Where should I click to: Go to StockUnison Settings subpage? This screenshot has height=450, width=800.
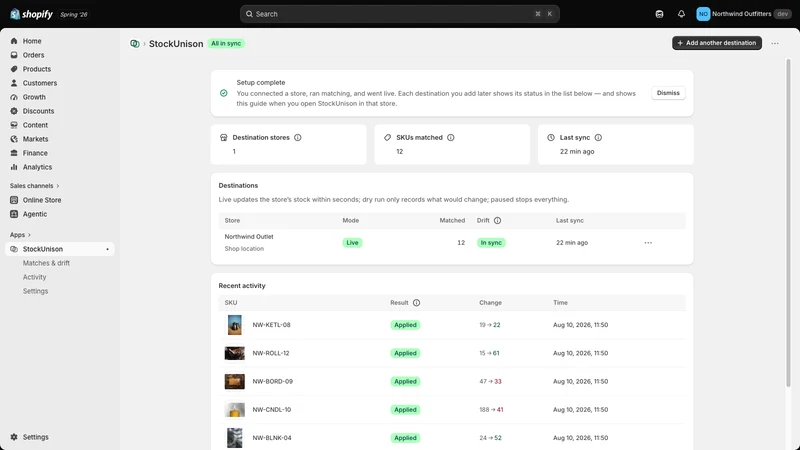tap(35, 291)
